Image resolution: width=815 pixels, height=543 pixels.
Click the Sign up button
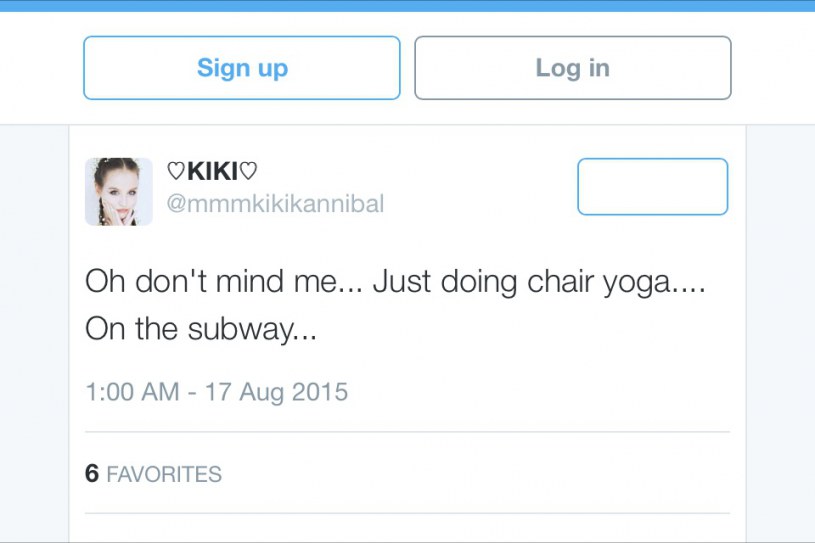(x=242, y=68)
